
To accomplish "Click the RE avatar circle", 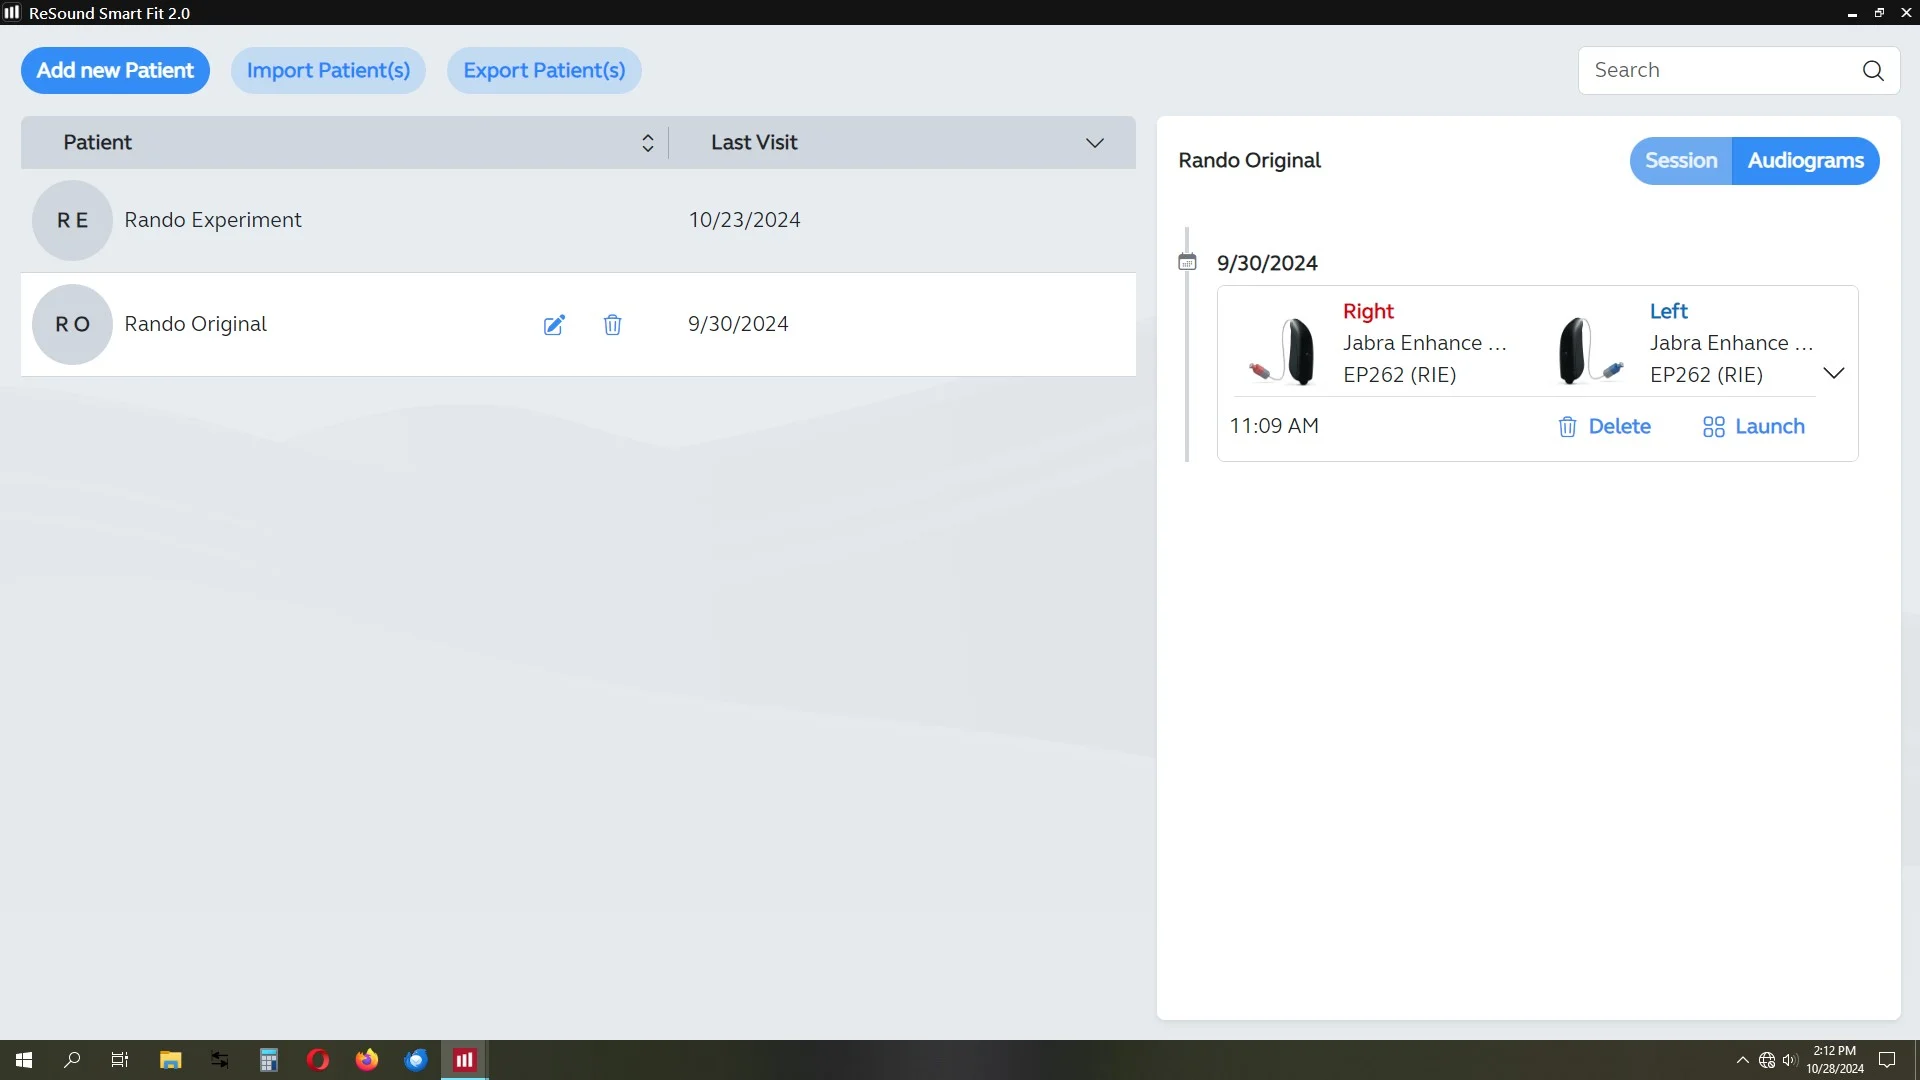I will 72,220.
